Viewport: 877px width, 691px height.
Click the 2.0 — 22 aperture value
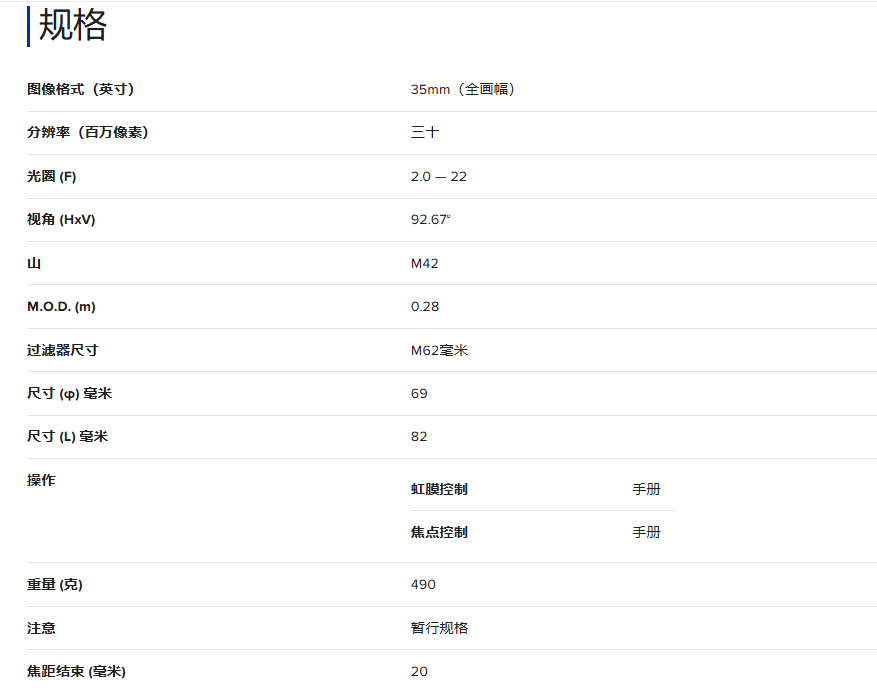click(x=438, y=177)
